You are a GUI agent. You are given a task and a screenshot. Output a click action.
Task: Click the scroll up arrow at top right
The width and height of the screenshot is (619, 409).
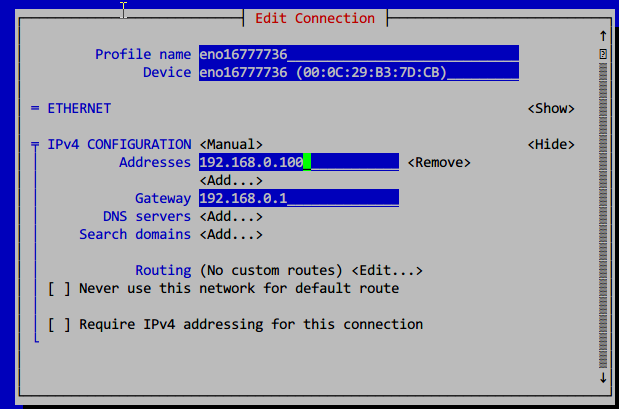[602, 36]
